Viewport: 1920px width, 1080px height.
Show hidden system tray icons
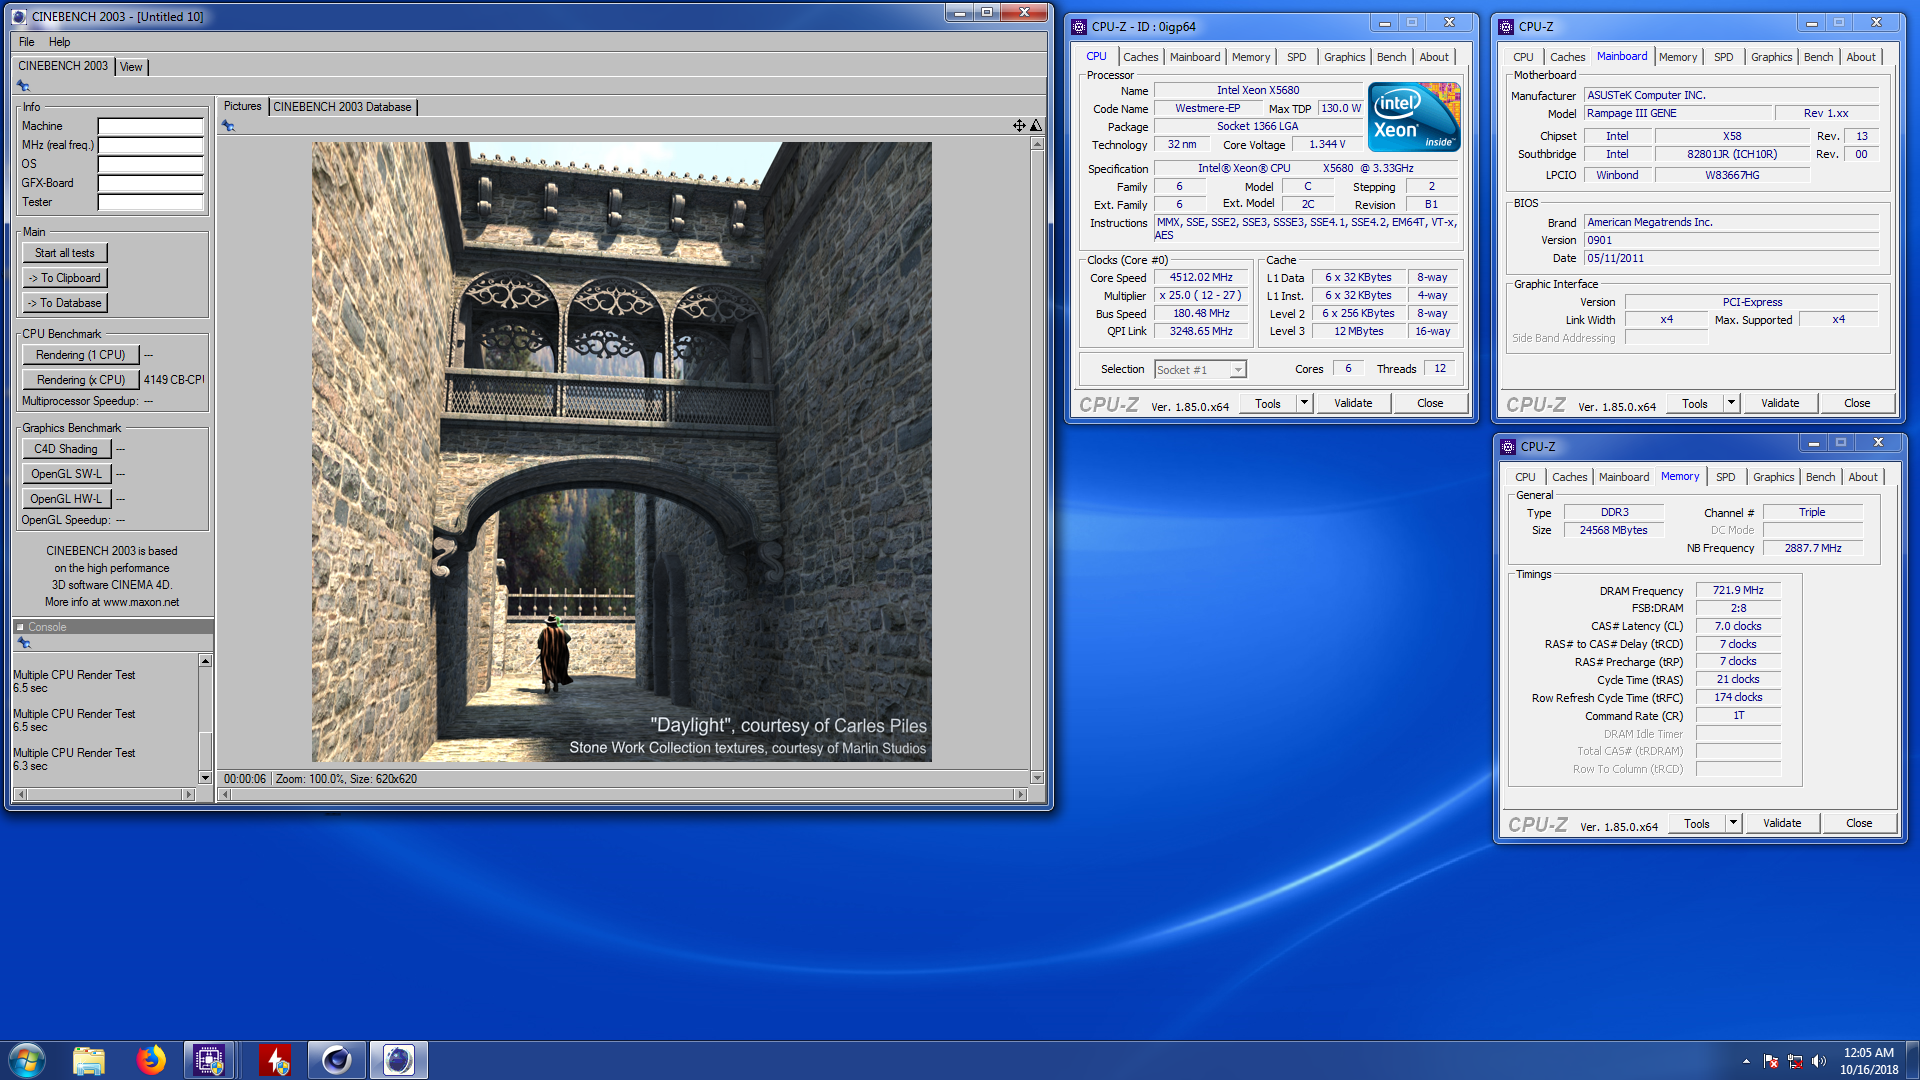(1746, 1061)
